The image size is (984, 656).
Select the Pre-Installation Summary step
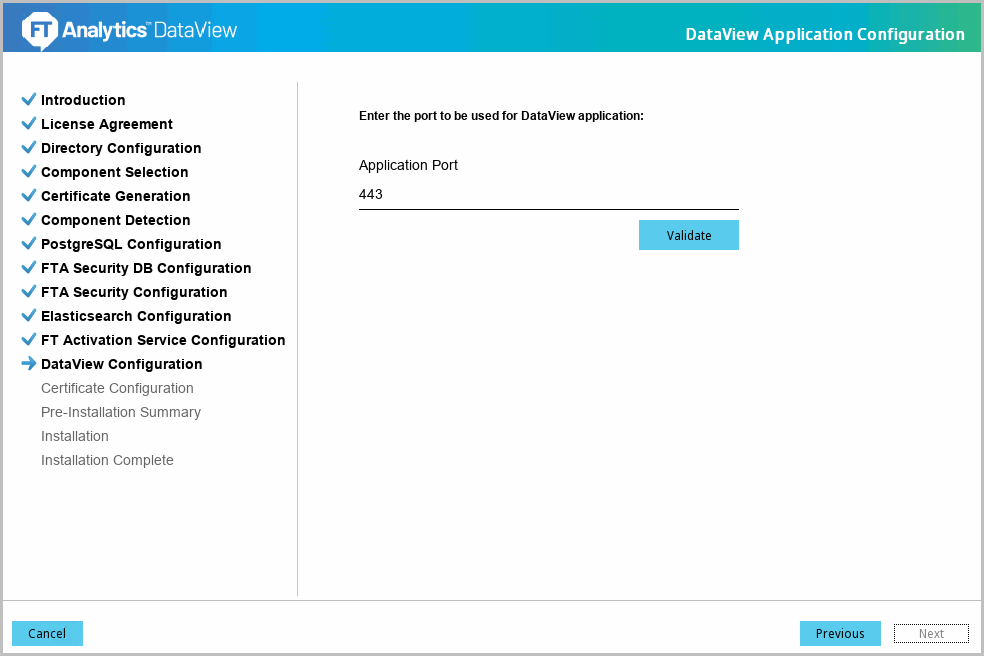(121, 412)
